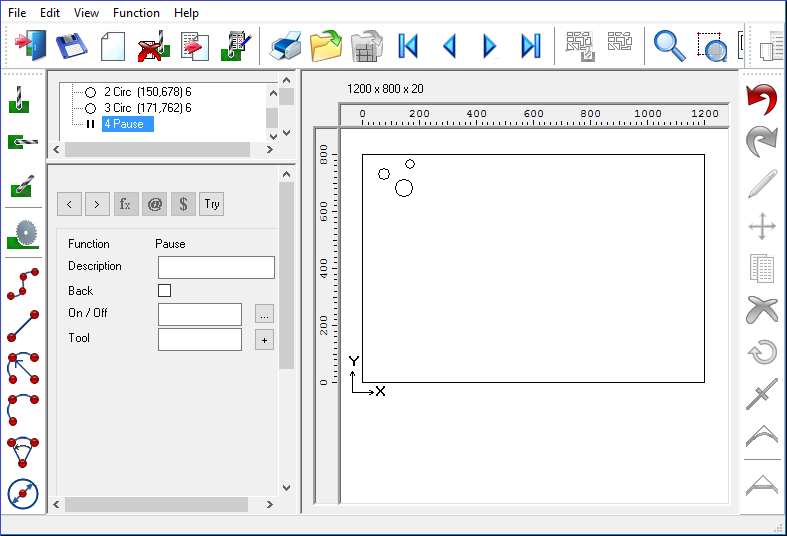Click the exit door icon in toolbar
The height and width of the screenshot is (536, 787).
click(x=31, y=45)
